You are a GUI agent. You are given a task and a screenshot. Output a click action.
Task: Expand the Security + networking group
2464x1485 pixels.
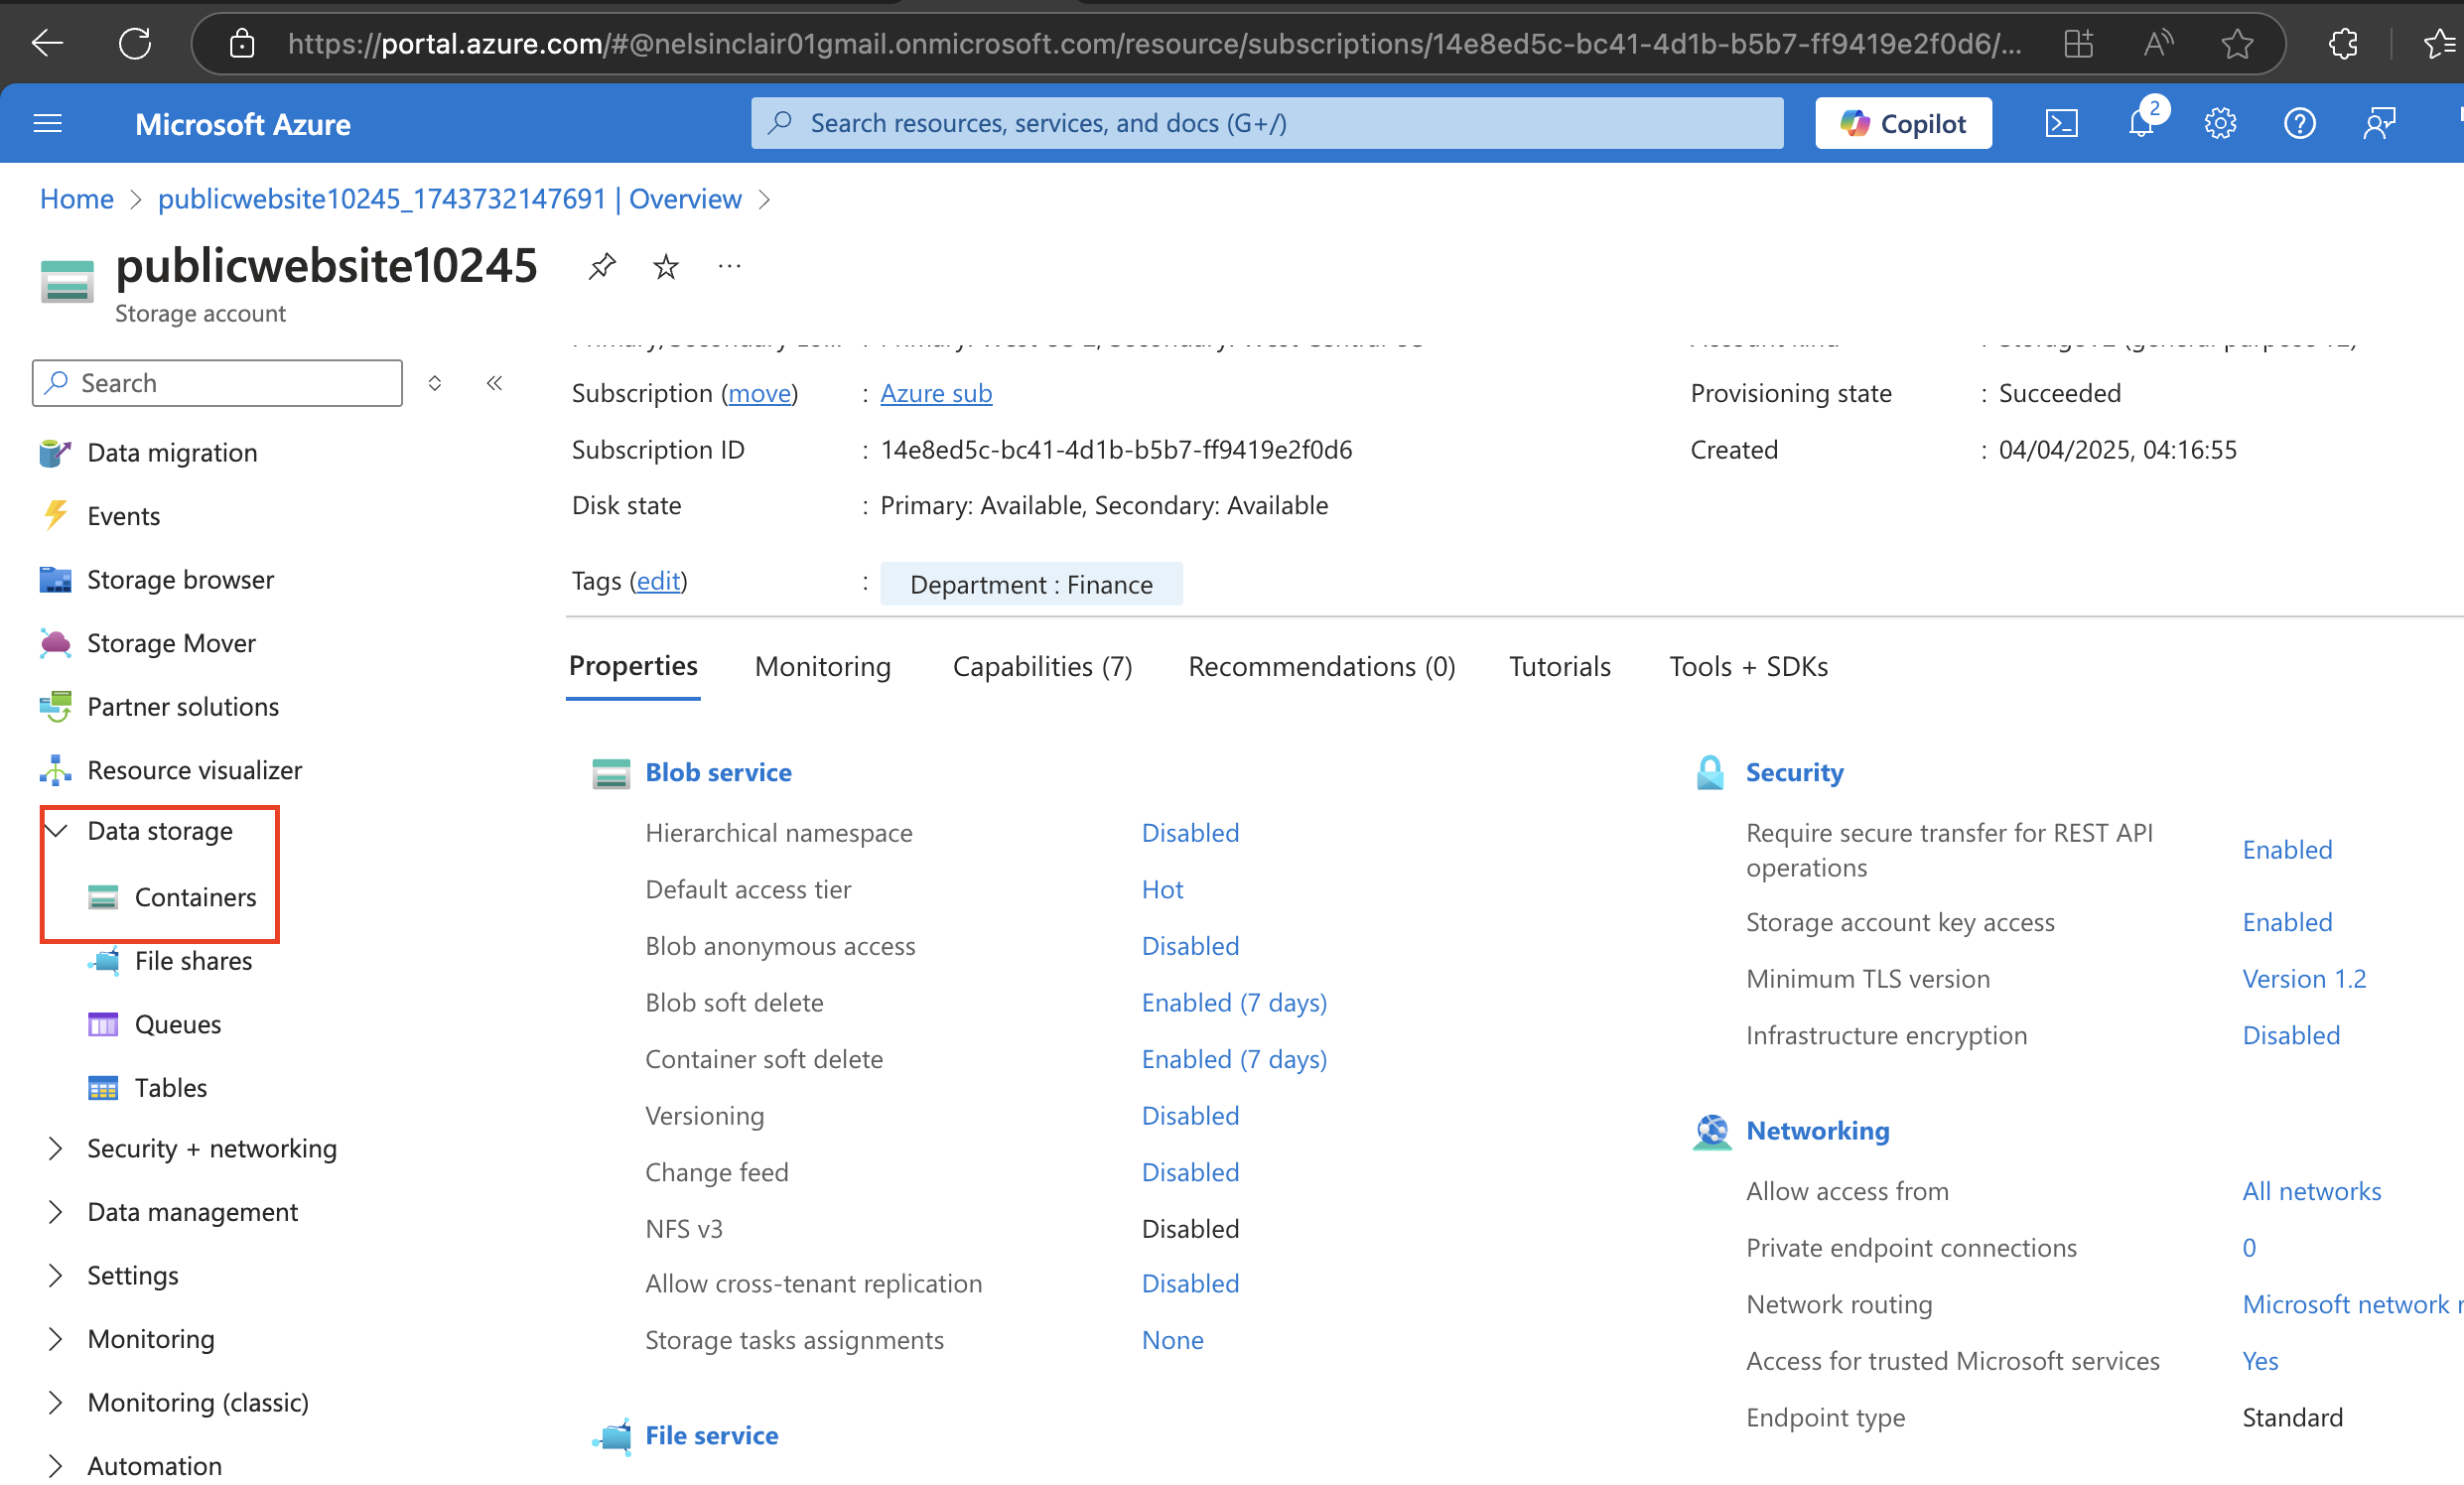point(211,1148)
